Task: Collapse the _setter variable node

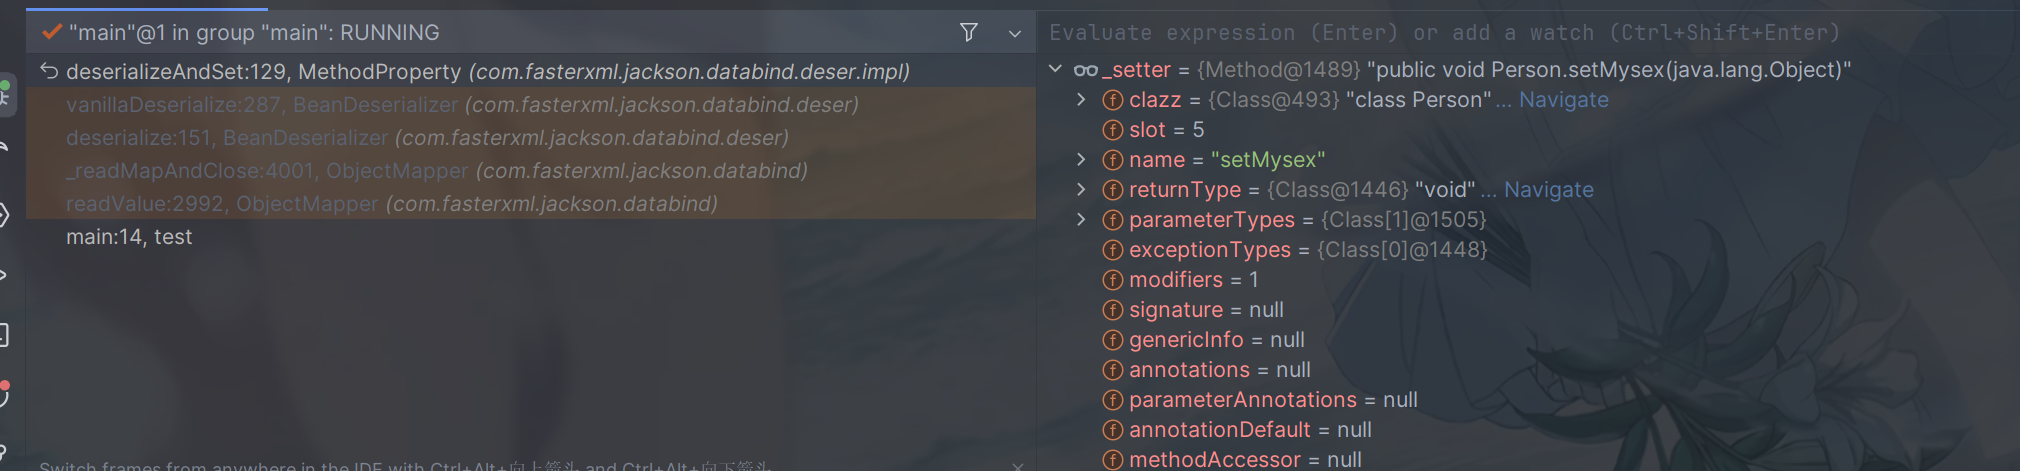Action: [1055, 70]
